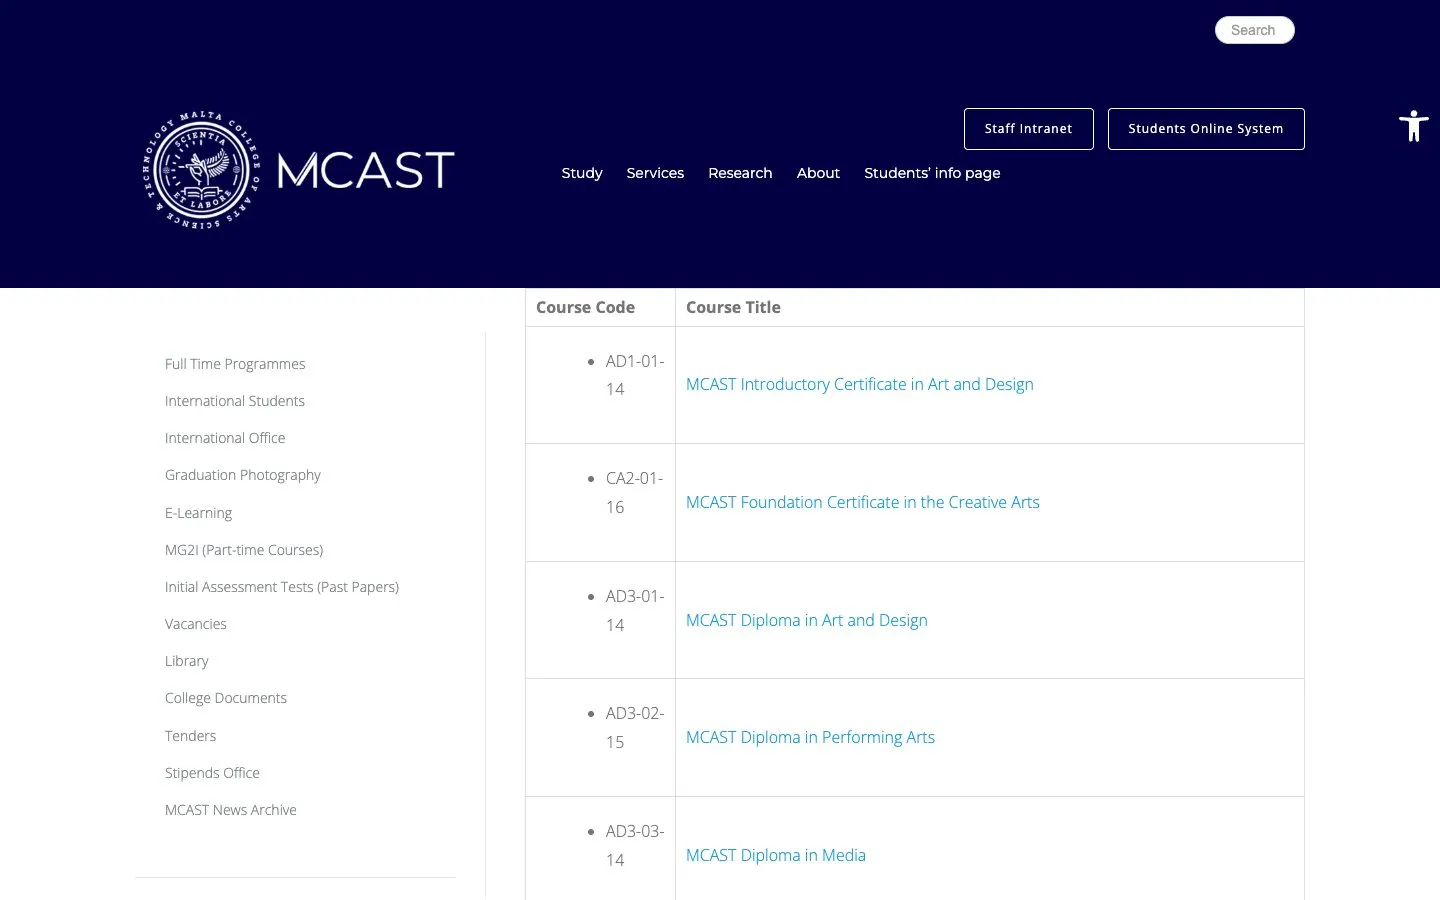The width and height of the screenshot is (1440, 900).
Task: Open International Office sidebar link
Action: coord(225,438)
